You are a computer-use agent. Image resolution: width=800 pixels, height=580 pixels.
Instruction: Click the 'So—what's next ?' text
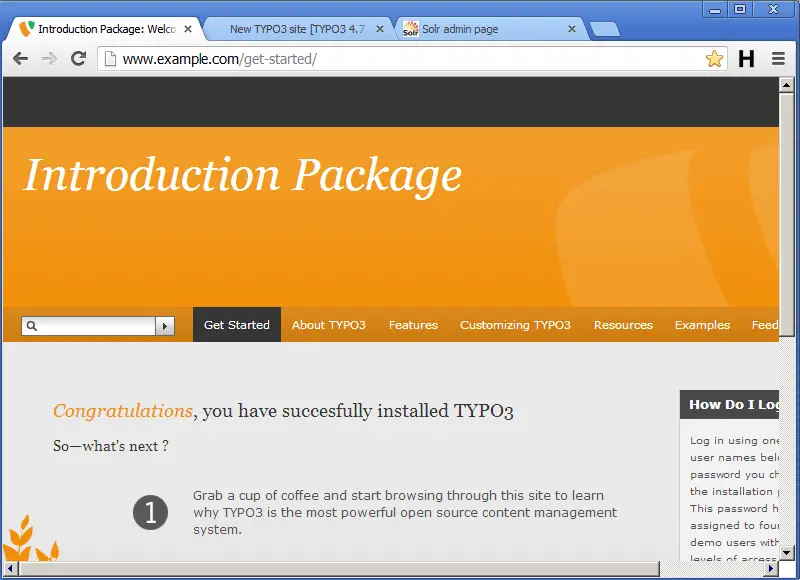pyautogui.click(x=111, y=446)
